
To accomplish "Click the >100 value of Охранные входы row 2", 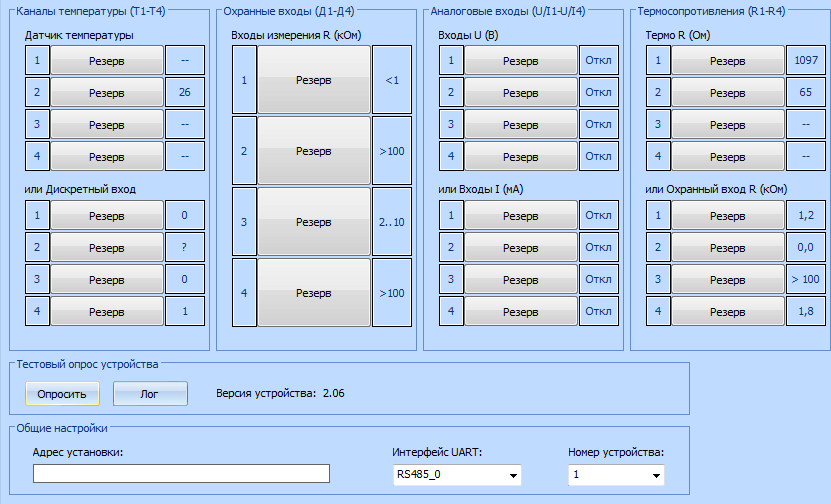I will click(x=392, y=151).
